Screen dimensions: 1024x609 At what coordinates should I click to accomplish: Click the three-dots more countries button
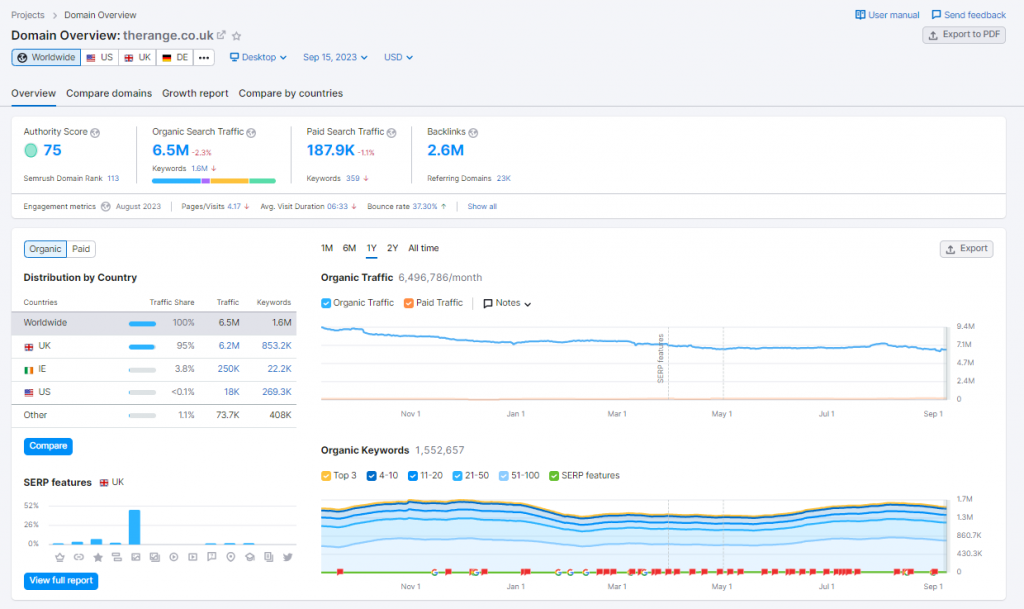[x=204, y=58]
